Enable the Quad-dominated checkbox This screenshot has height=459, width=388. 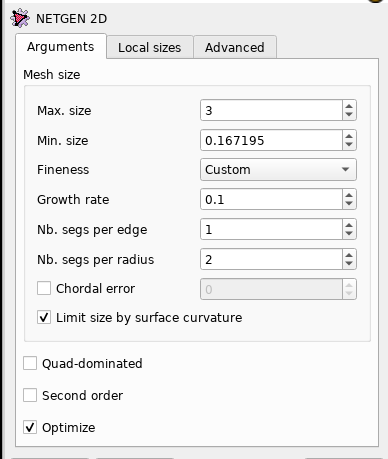coord(30,363)
